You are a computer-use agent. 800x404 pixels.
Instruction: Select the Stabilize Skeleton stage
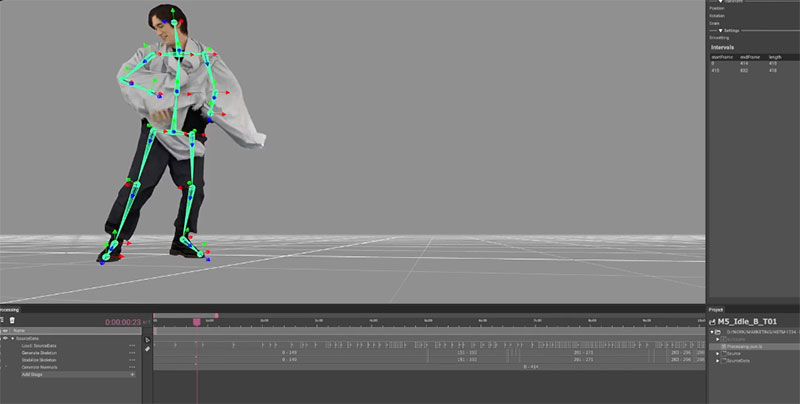click(x=39, y=360)
